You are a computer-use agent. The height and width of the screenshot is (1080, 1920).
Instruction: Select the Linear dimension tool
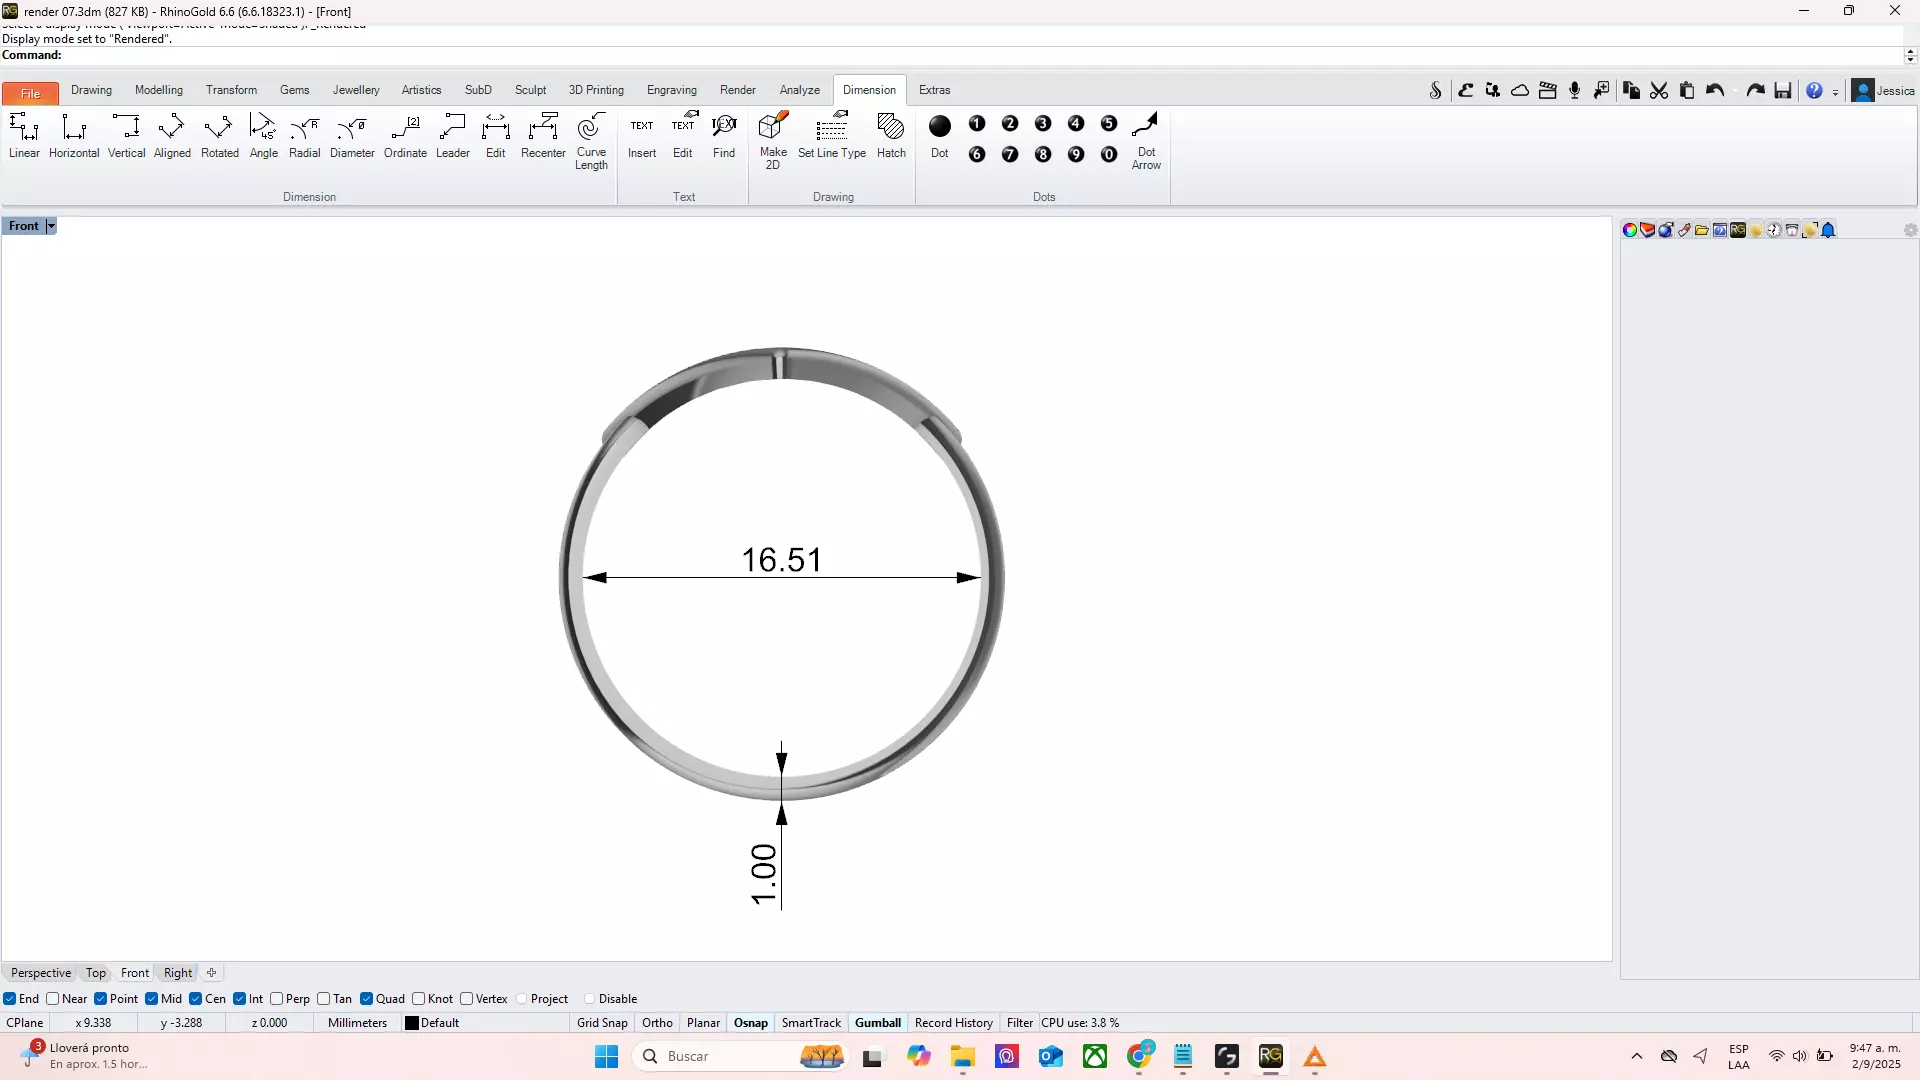[x=24, y=135]
